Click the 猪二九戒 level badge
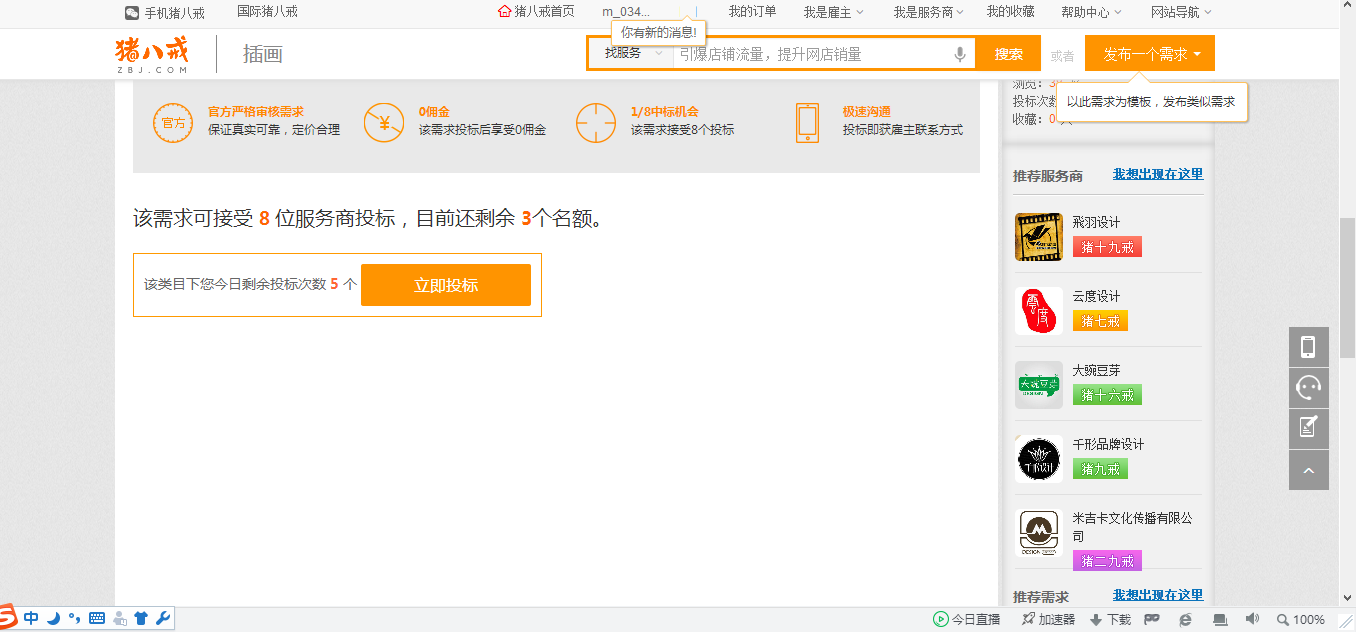Viewport: 1356px width, 632px height. pyautogui.click(x=1107, y=561)
